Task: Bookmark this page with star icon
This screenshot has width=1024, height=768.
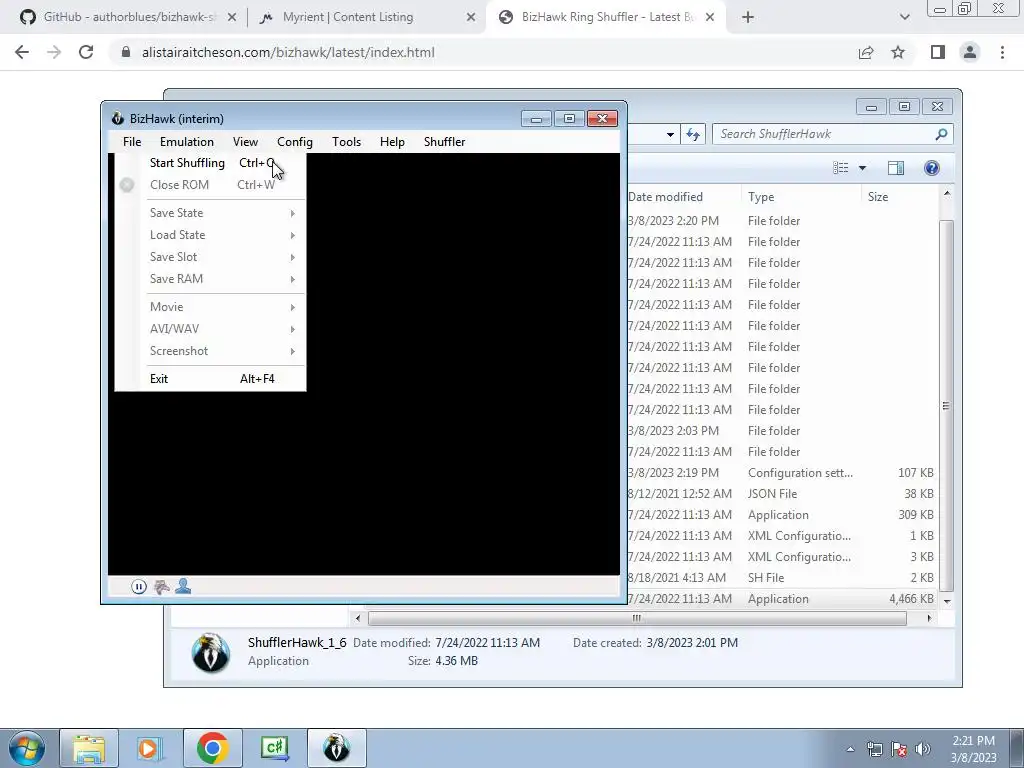Action: tap(899, 52)
